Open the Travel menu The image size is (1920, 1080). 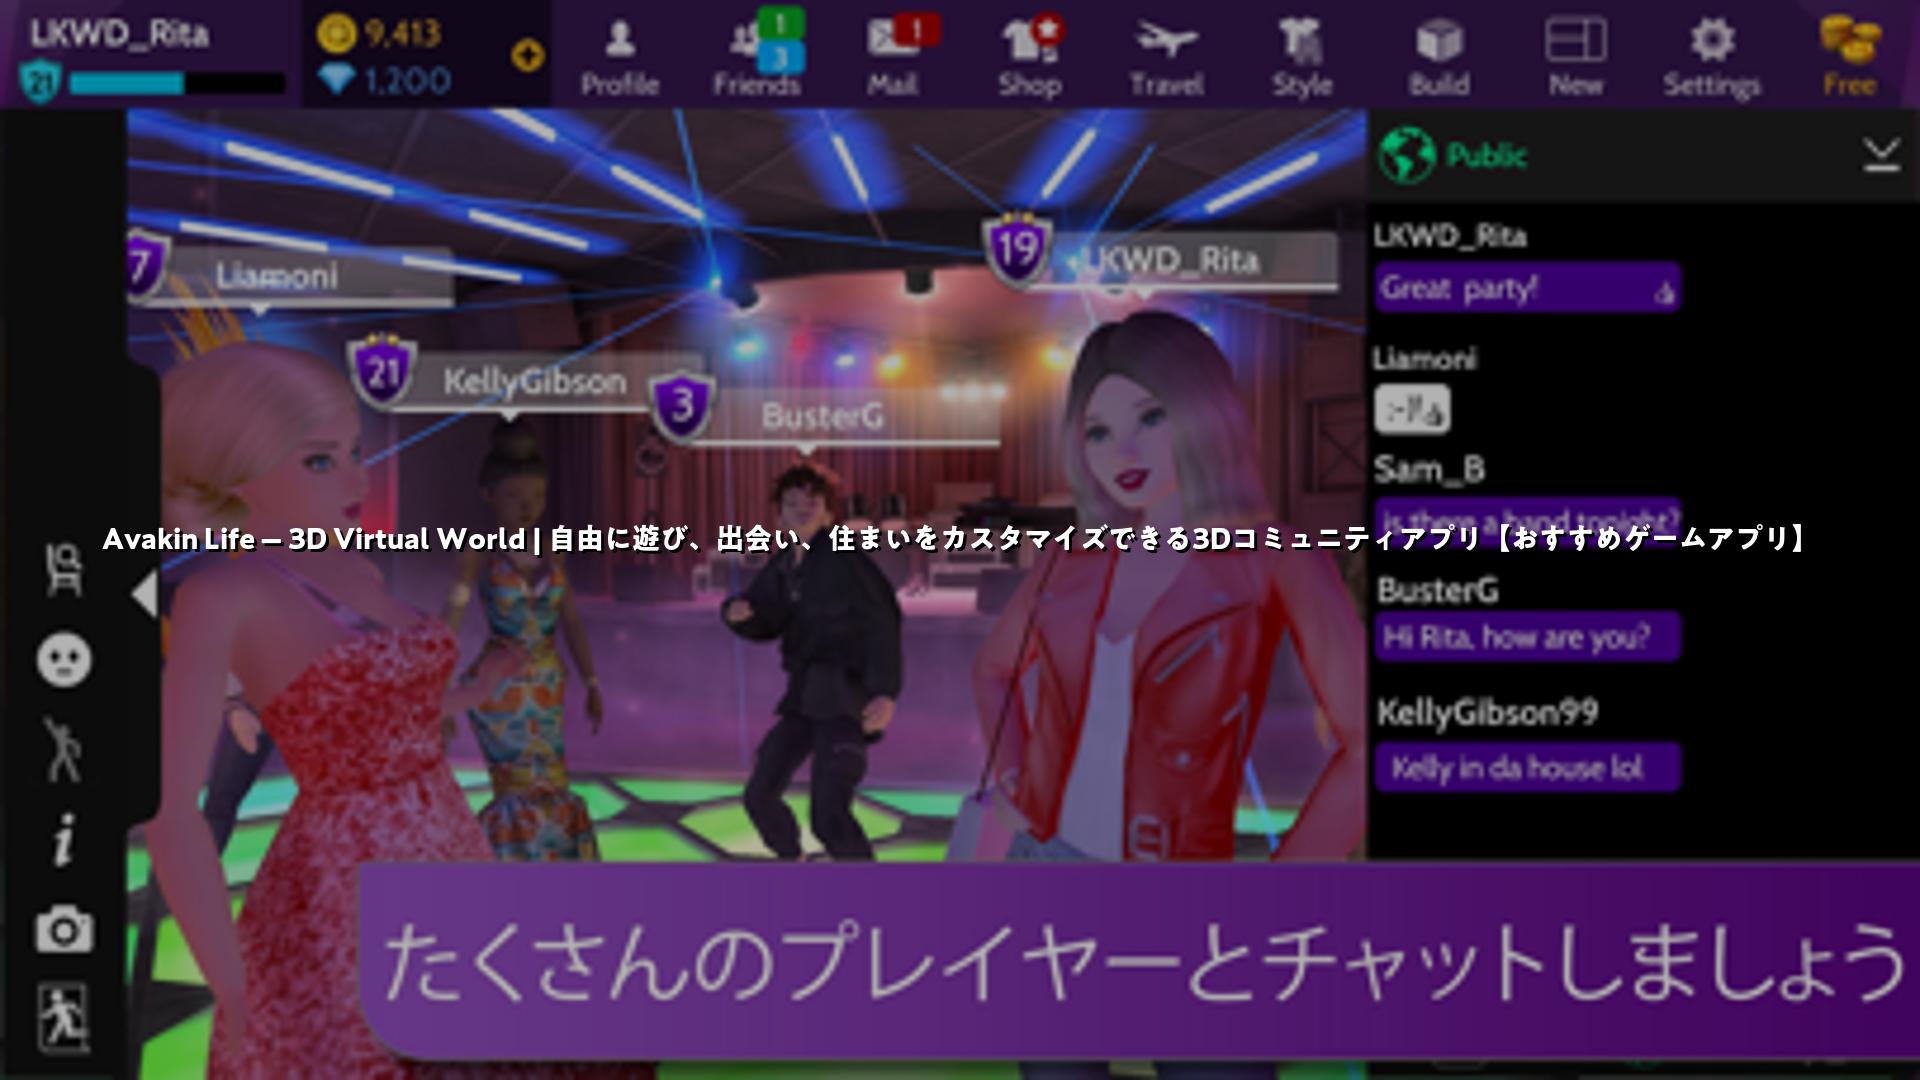pyautogui.click(x=1167, y=57)
